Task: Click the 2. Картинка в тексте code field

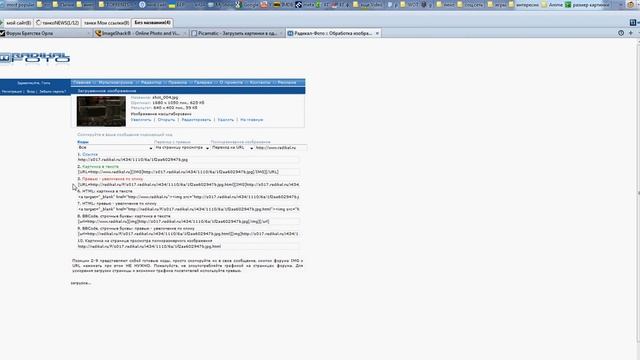Action: pos(188,172)
